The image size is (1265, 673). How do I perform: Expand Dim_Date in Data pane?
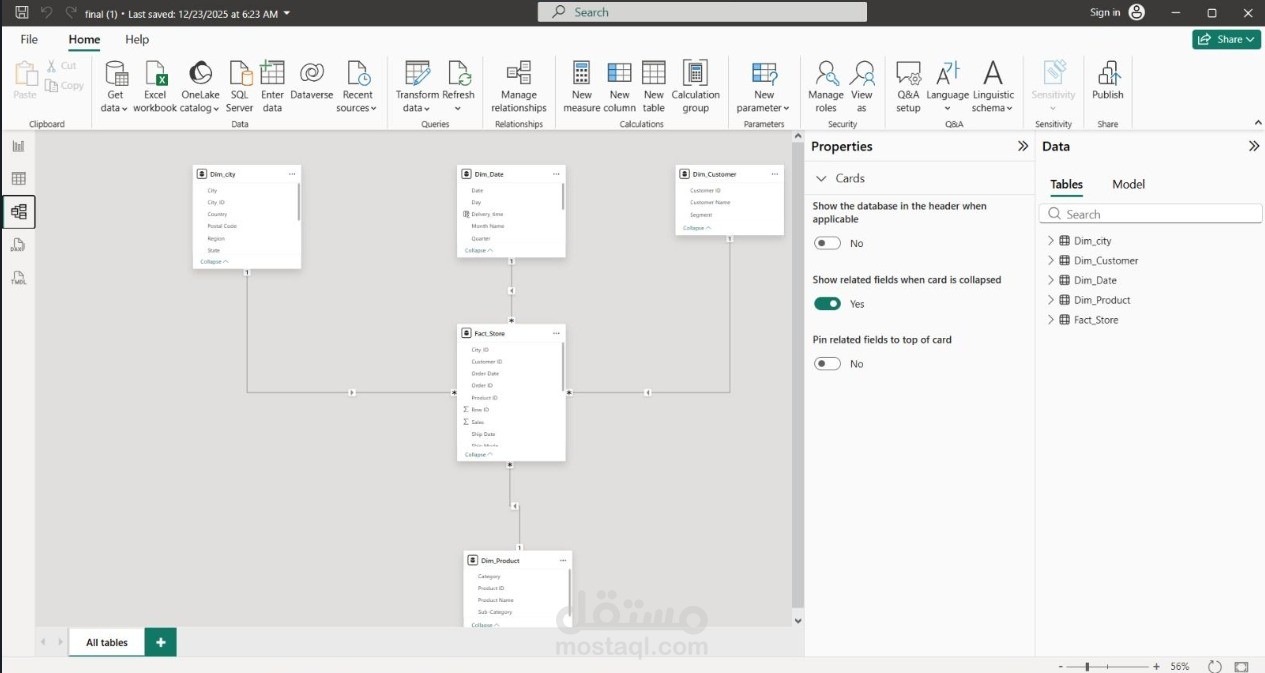click(1051, 280)
